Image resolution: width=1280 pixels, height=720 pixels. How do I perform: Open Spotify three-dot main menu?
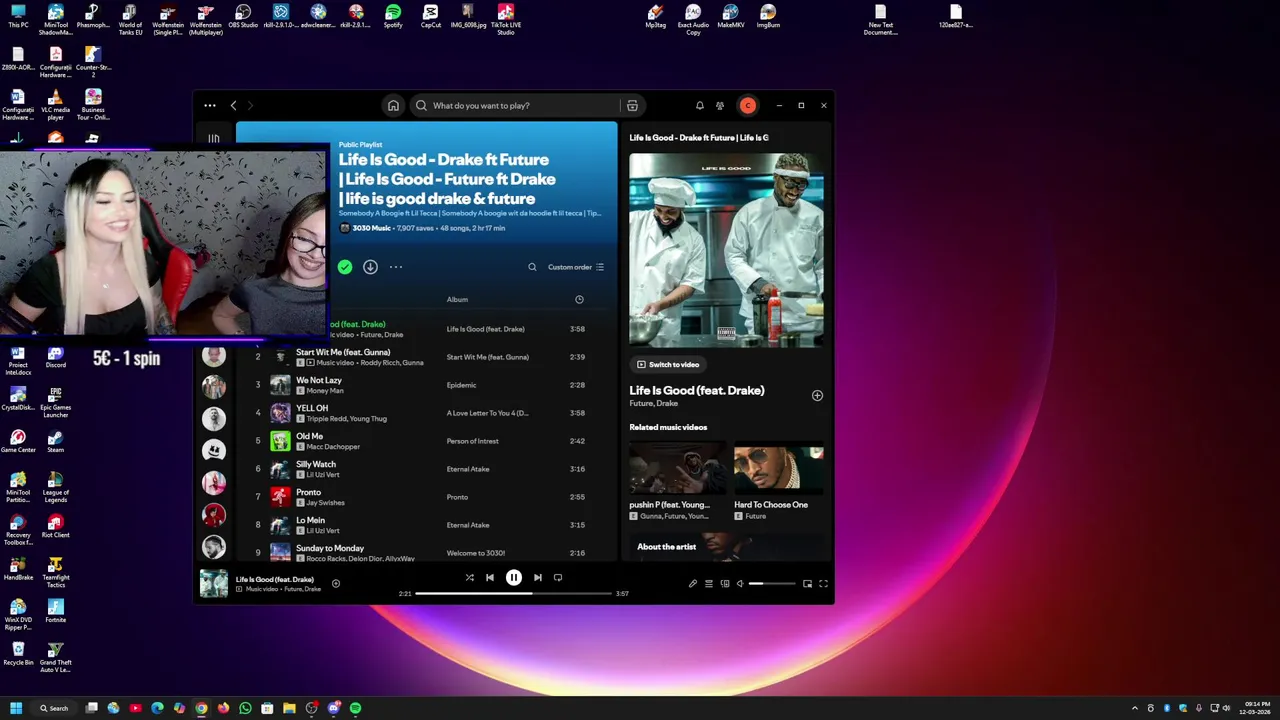pyautogui.click(x=210, y=105)
